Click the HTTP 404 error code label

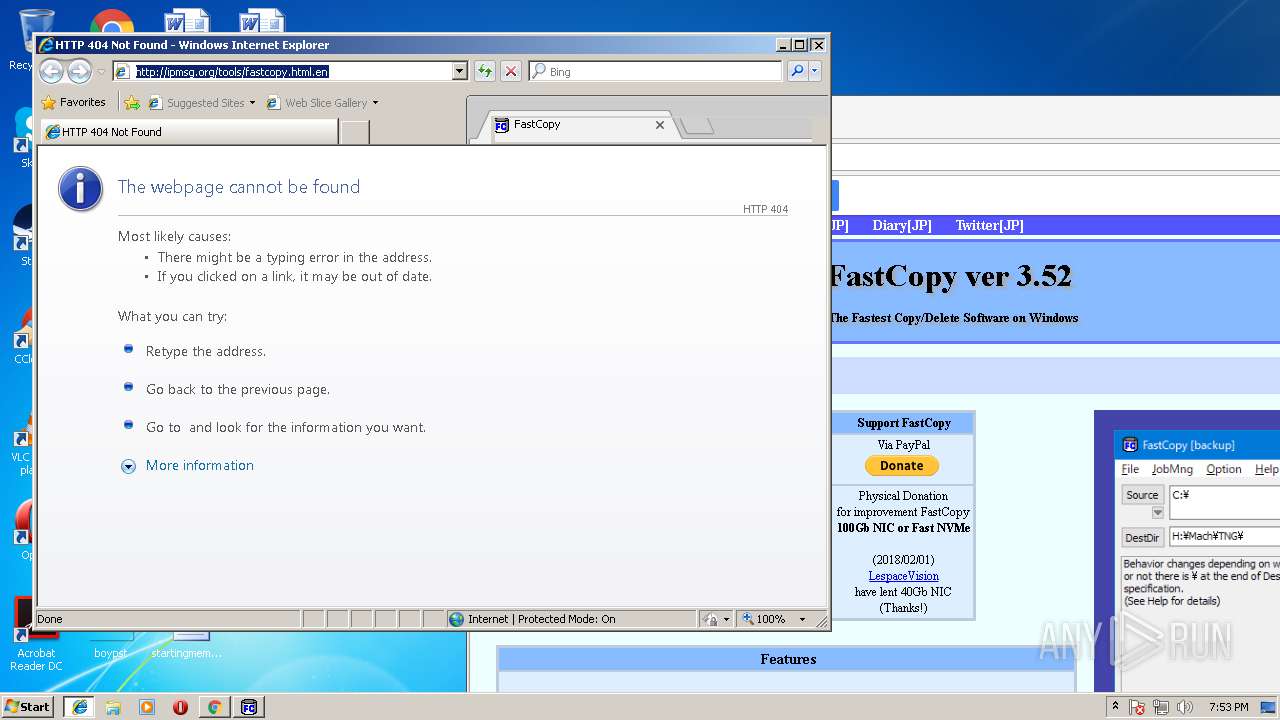(765, 209)
